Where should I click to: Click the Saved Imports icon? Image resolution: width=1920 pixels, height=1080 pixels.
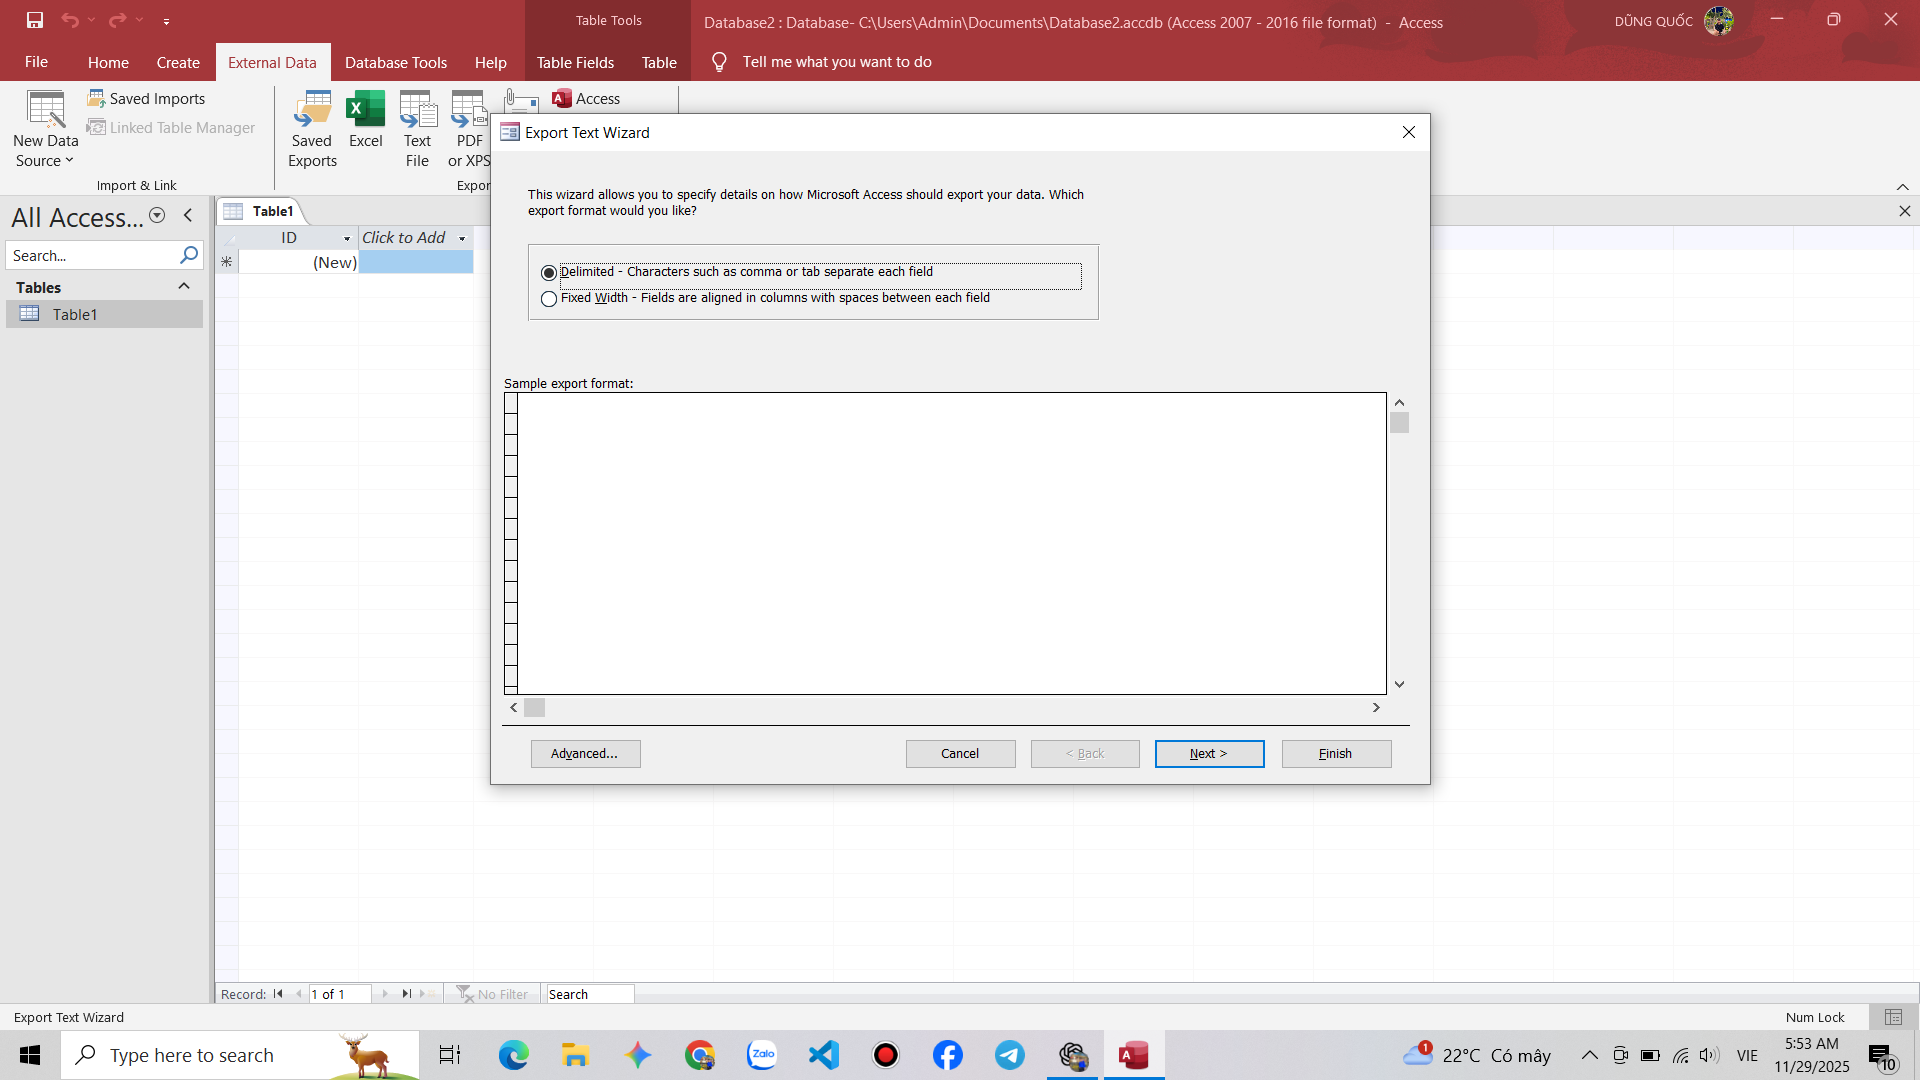tap(97, 98)
